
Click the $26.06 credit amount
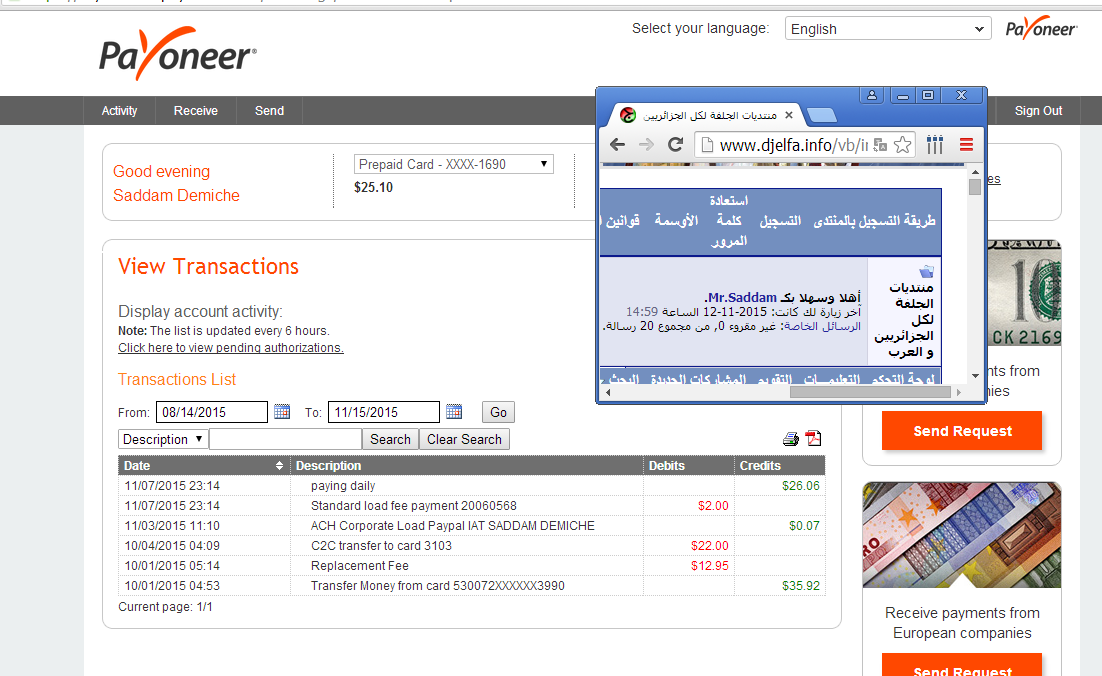pyautogui.click(x=800, y=486)
